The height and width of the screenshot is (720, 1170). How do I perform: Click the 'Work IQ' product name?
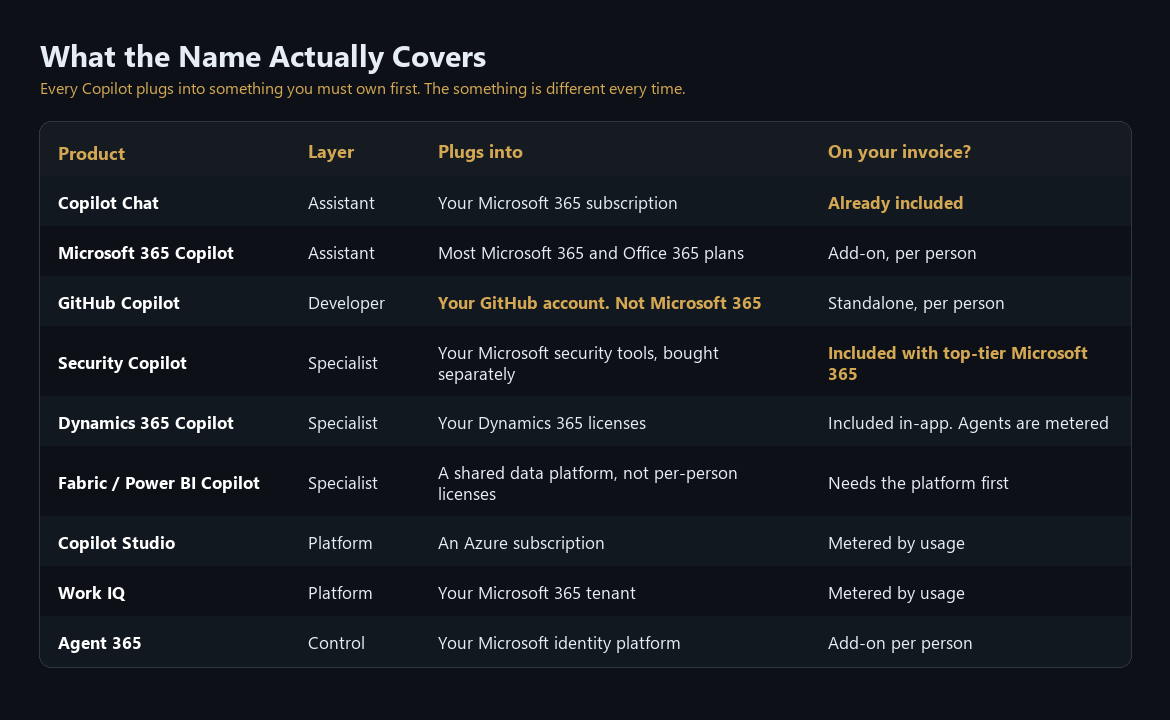pos(92,593)
